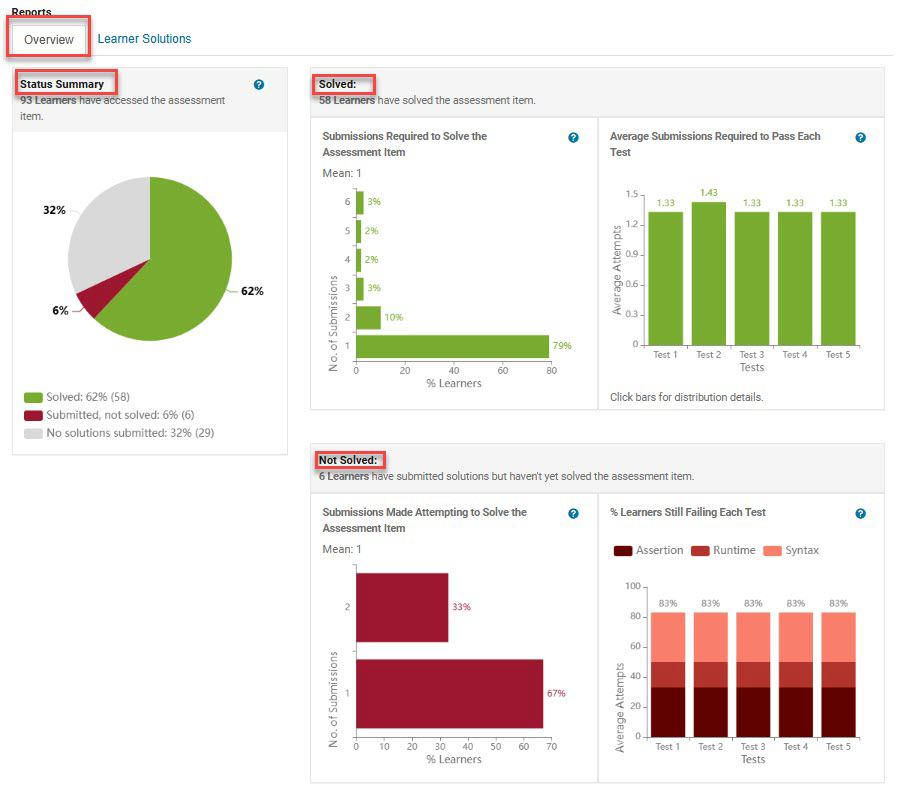Click No solutions submitted gray swatch

[x=33, y=433]
